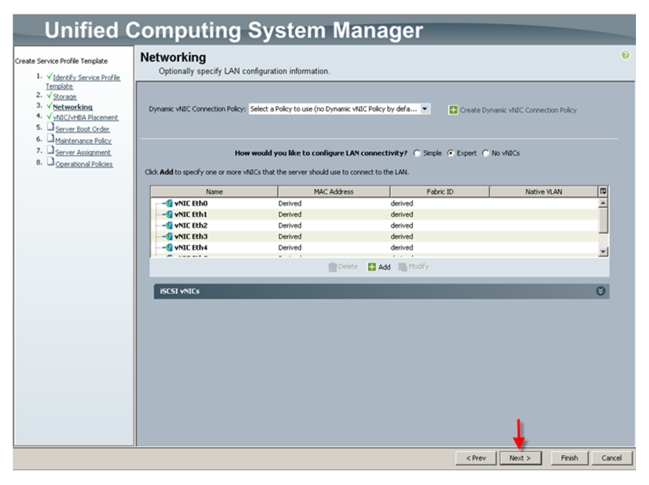
Task: Click the Finish button
Action: point(569,458)
